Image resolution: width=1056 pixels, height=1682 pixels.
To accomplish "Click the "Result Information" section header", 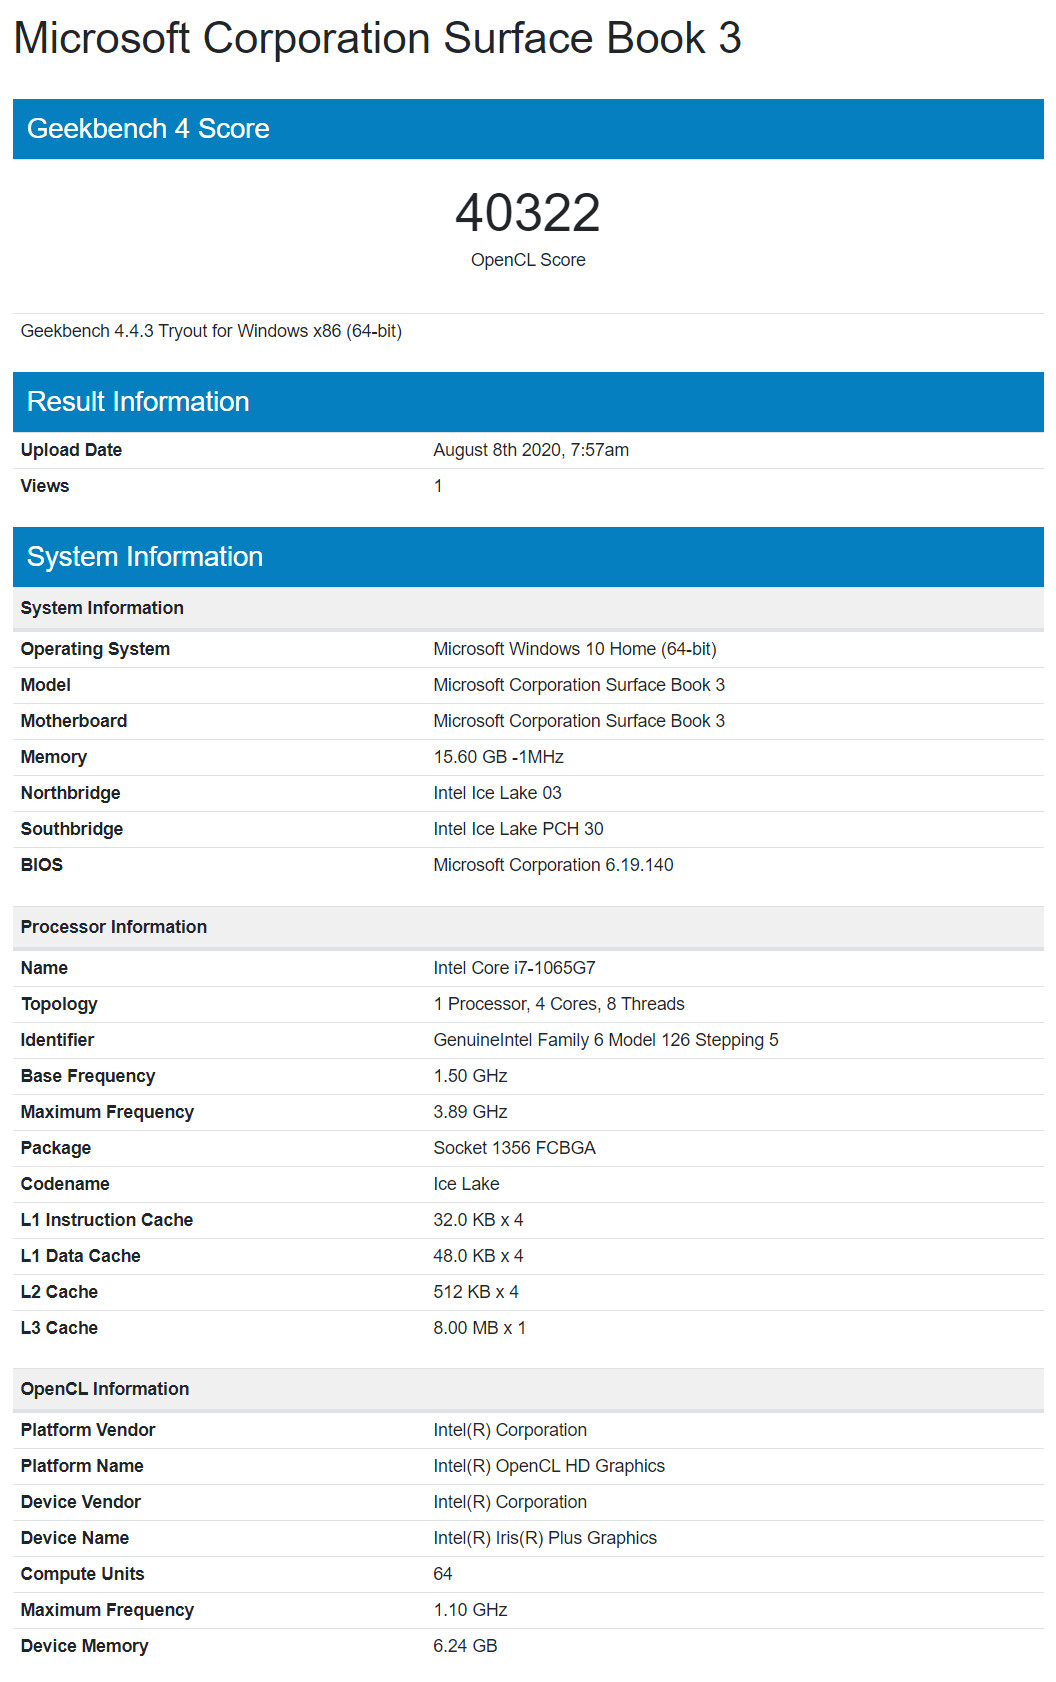I will point(528,402).
